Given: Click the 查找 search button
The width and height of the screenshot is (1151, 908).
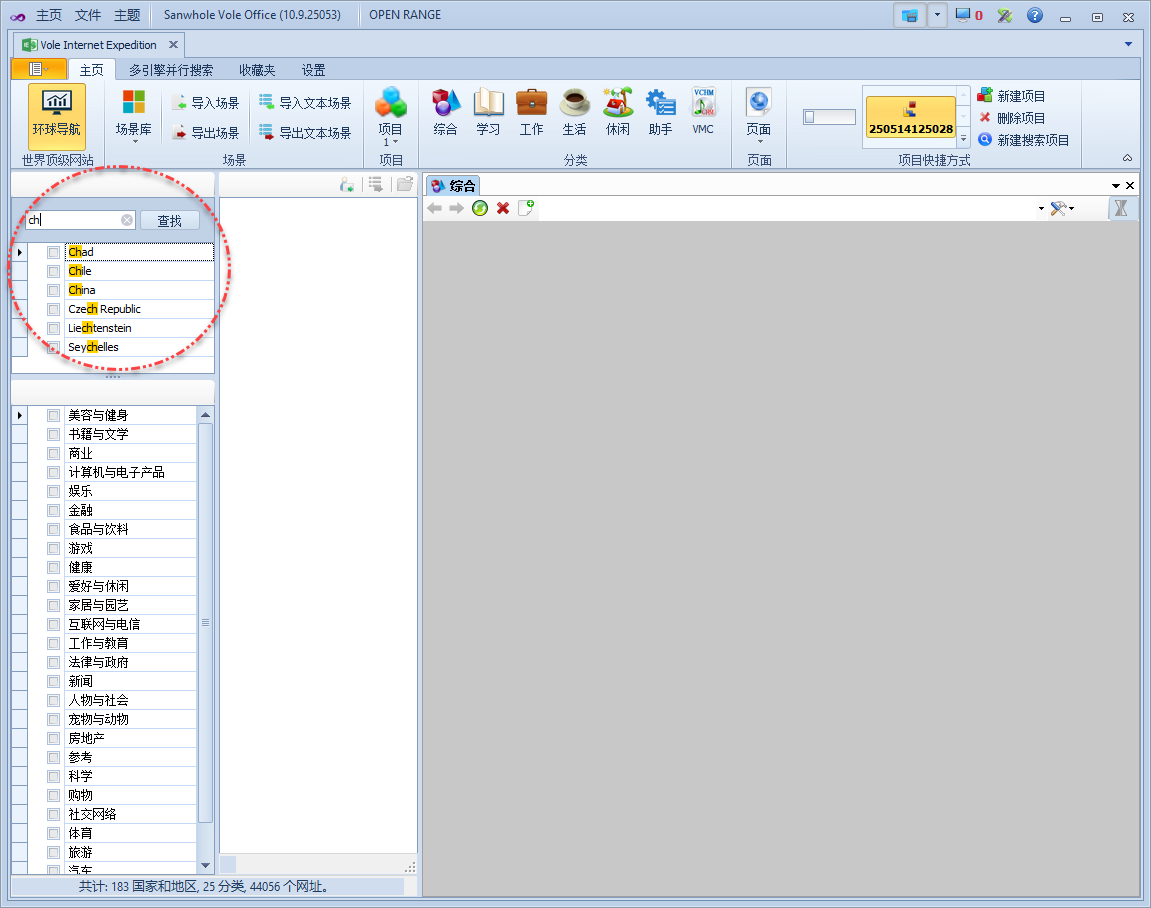Looking at the screenshot, I should (170, 220).
